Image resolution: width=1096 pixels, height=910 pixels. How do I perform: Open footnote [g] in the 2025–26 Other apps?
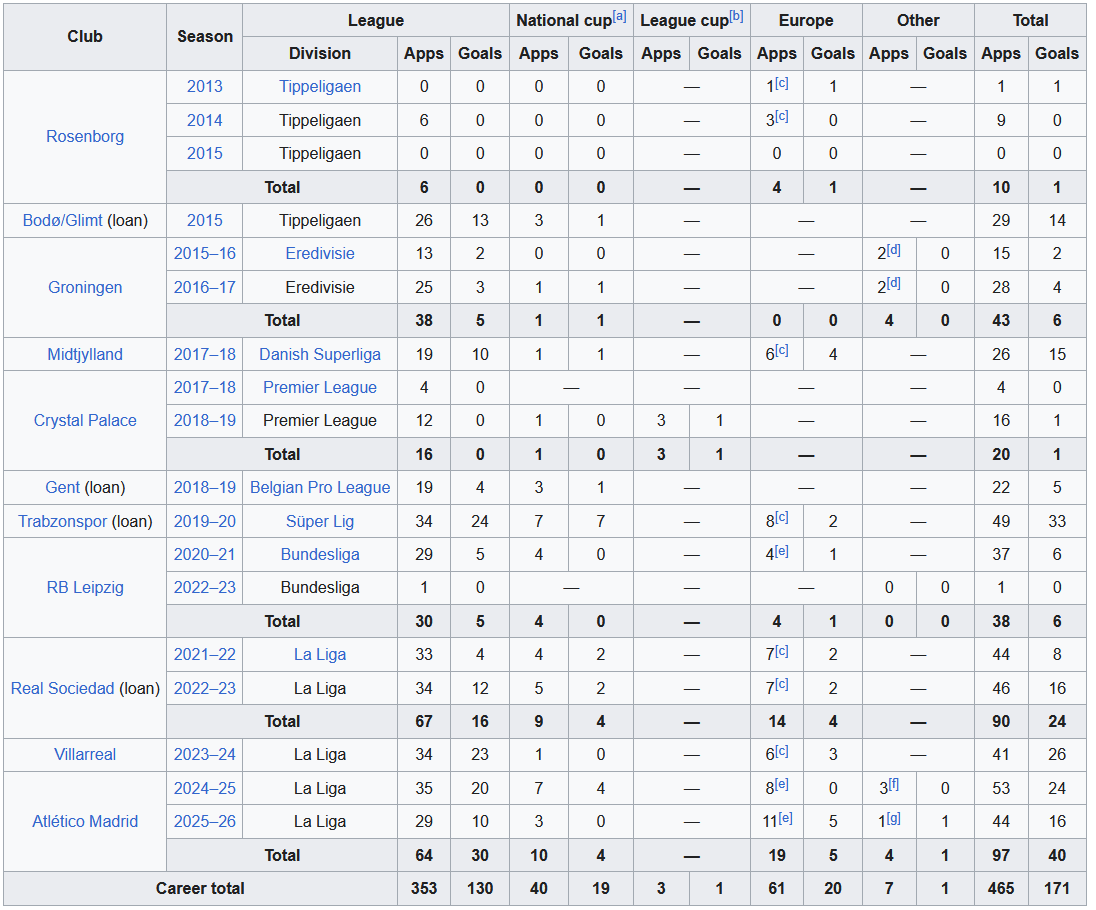[893, 818]
